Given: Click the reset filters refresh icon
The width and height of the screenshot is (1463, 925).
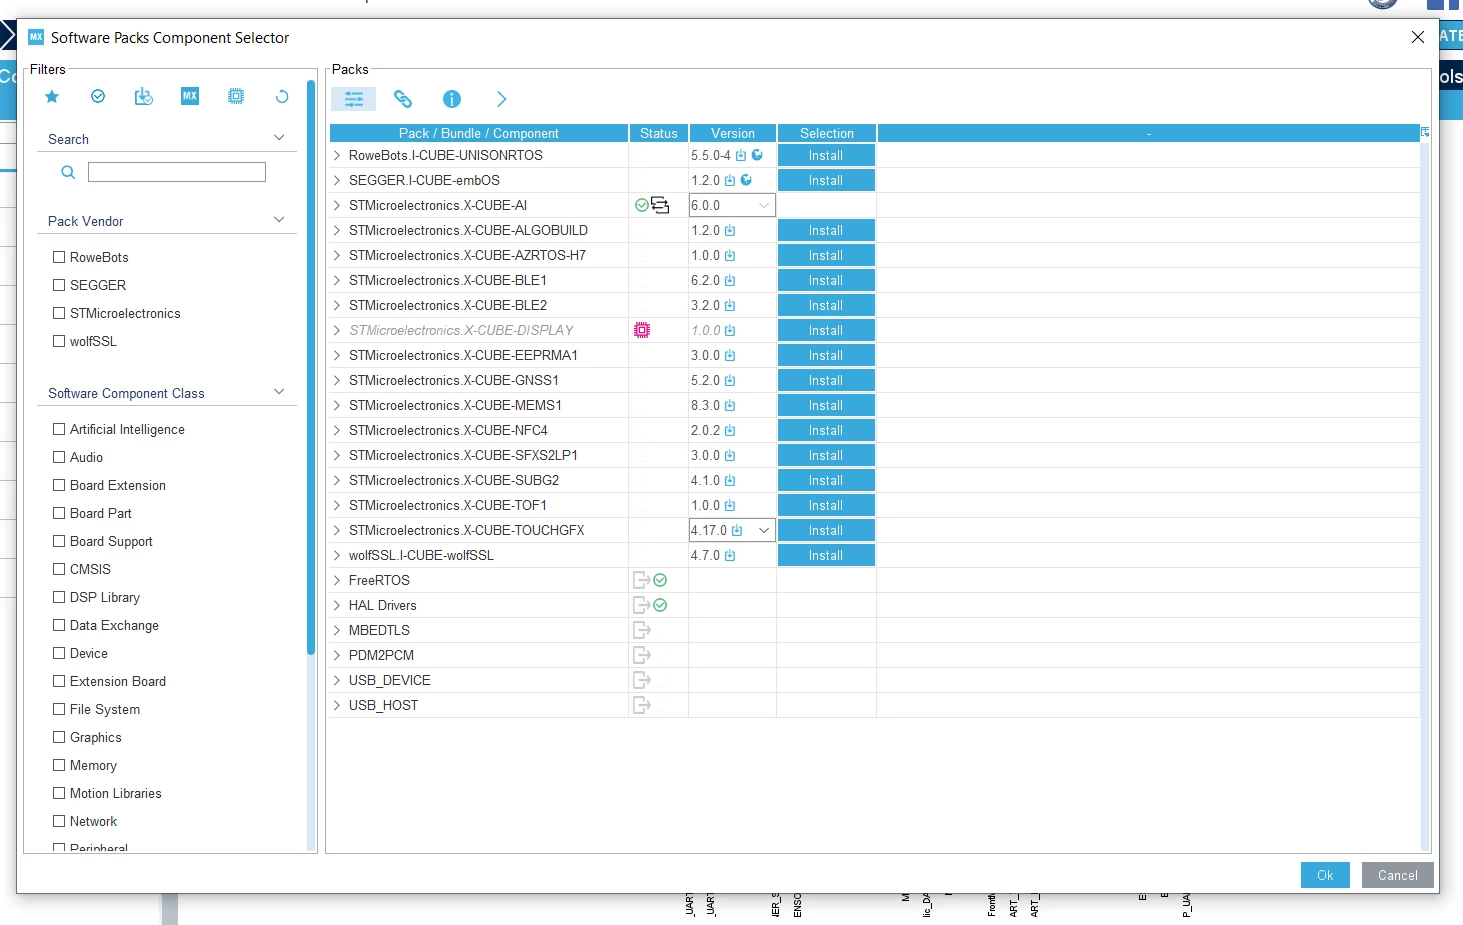Looking at the screenshot, I should (x=282, y=97).
